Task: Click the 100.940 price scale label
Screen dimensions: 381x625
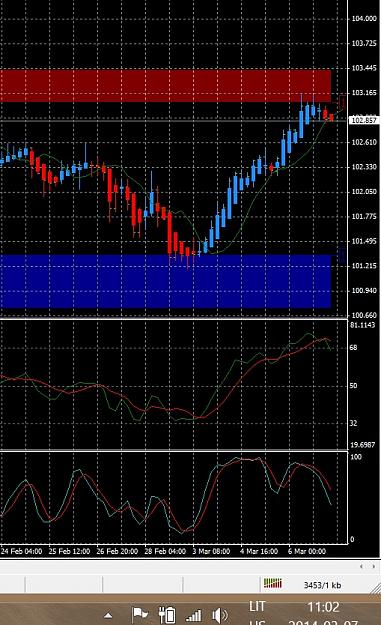Action: 364,290
